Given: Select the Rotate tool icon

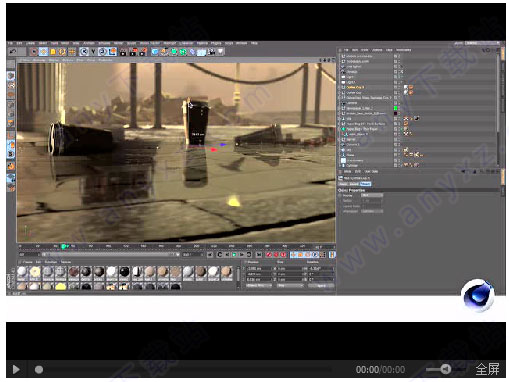Looking at the screenshot, I should 62,52.
